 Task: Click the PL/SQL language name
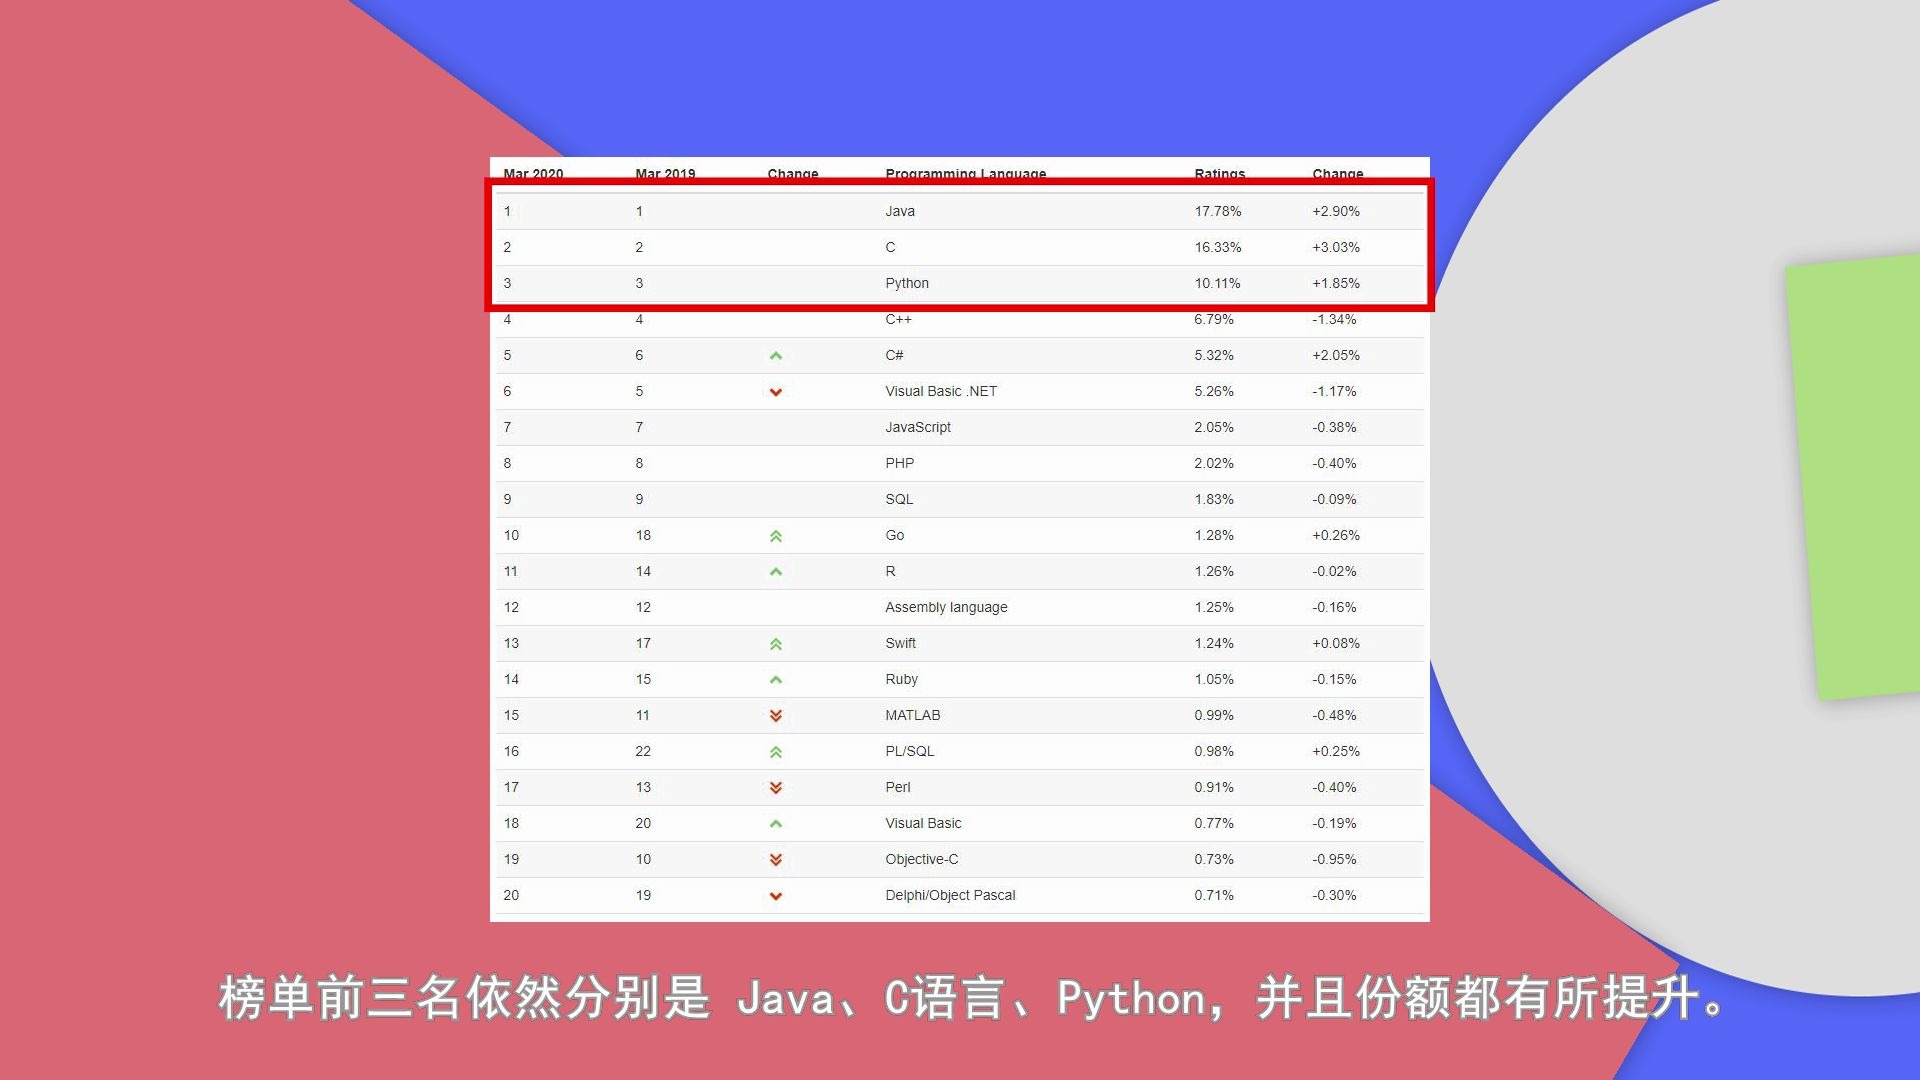point(910,751)
